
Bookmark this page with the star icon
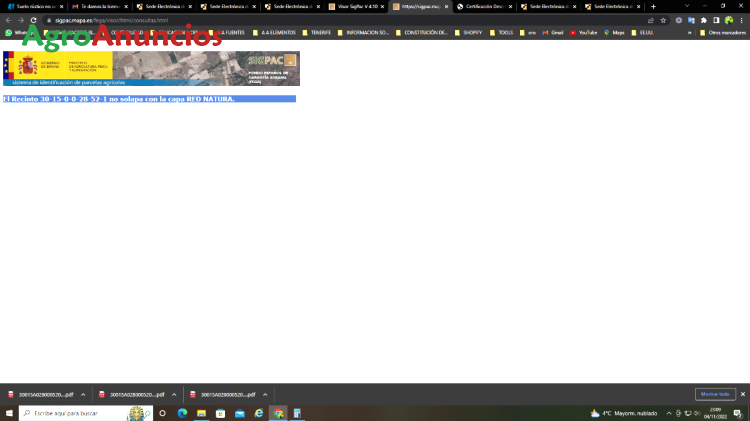pos(663,21)
